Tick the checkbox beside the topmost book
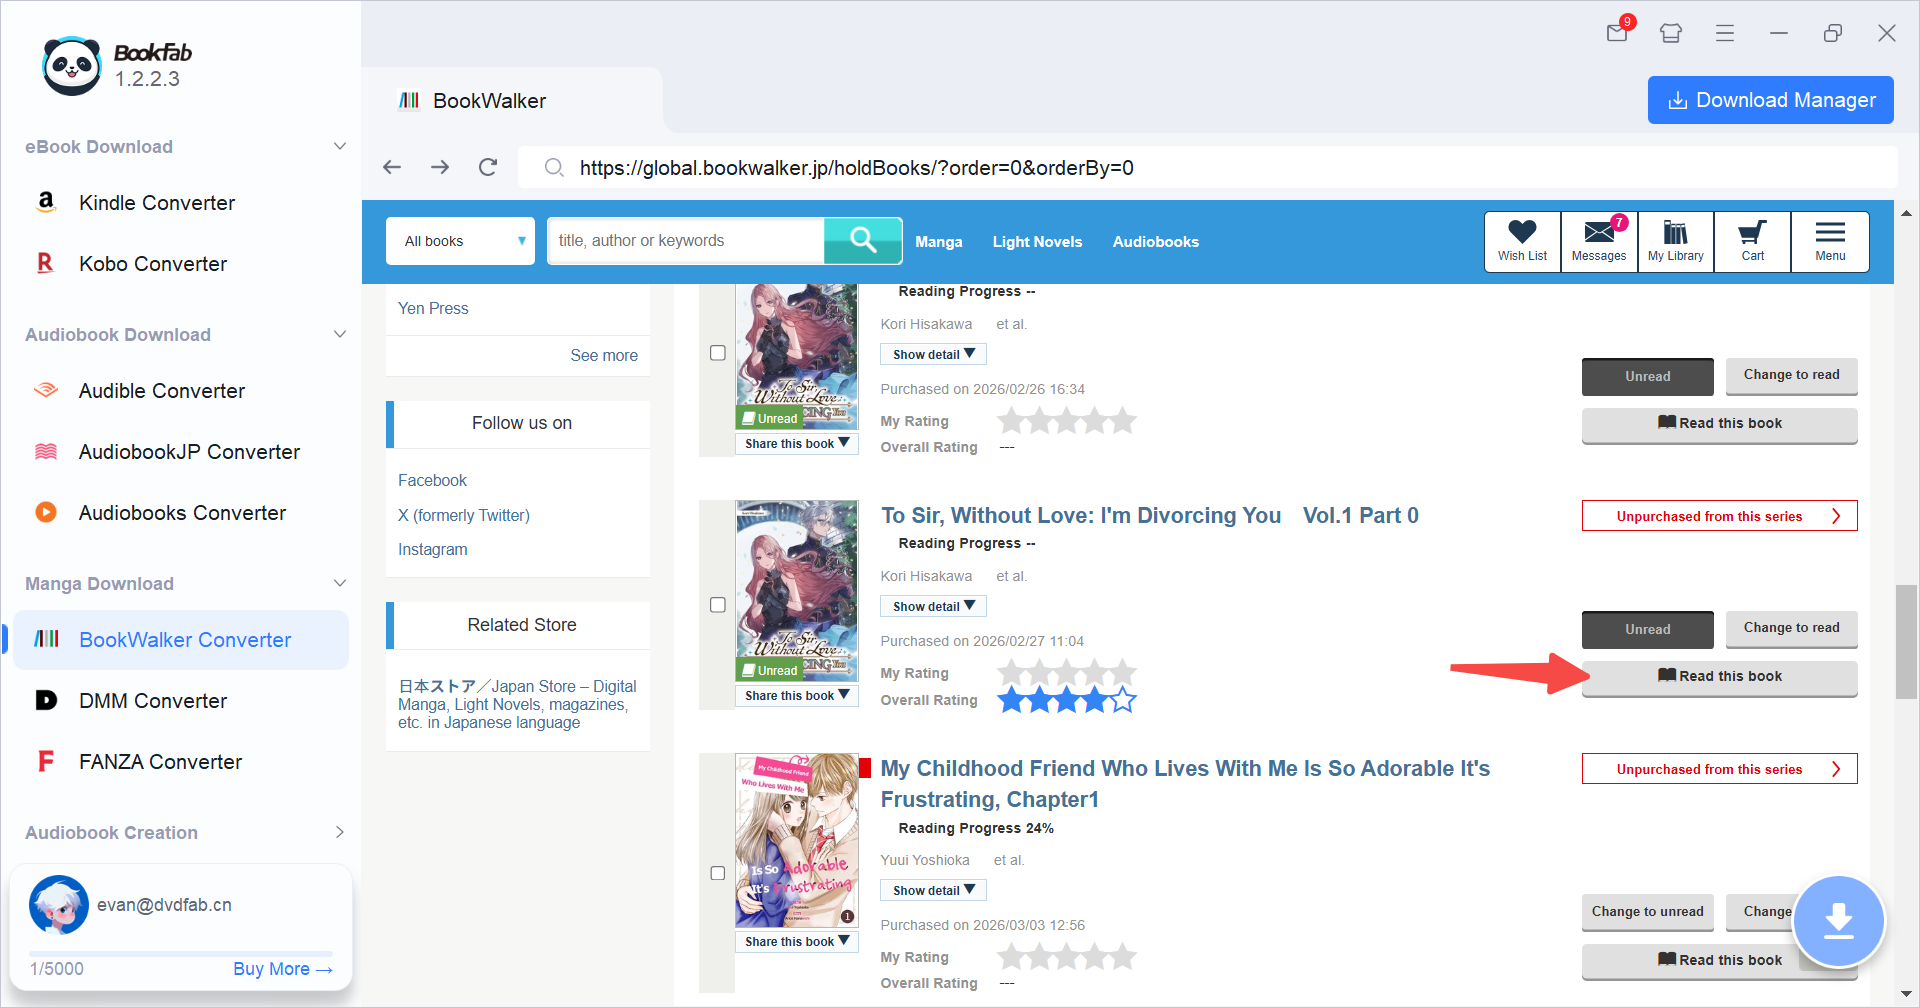 (x=717, y=352)
